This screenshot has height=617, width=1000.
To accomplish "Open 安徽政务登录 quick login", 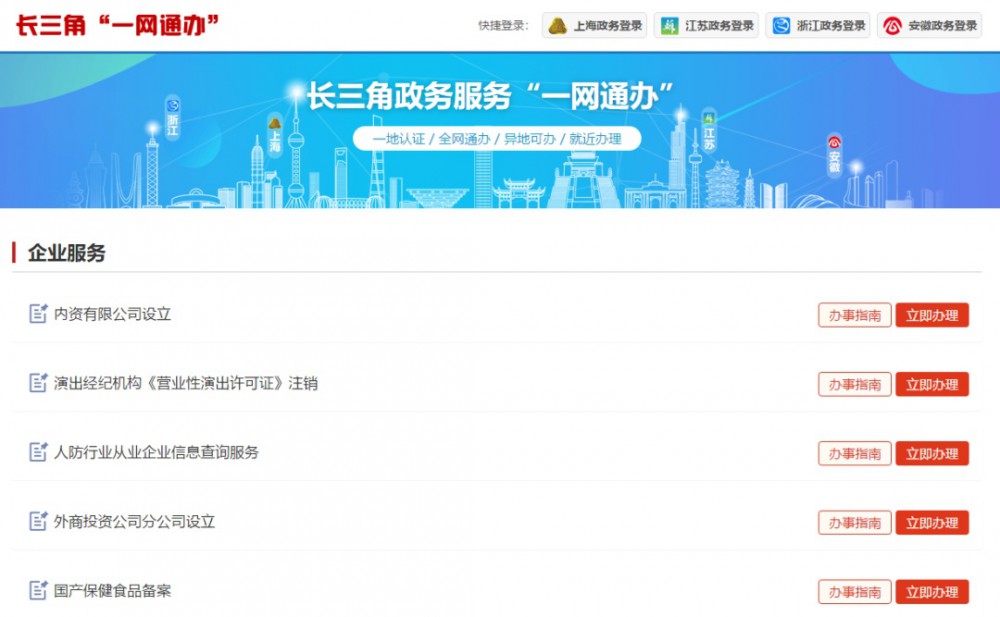I will coord(929,26).
